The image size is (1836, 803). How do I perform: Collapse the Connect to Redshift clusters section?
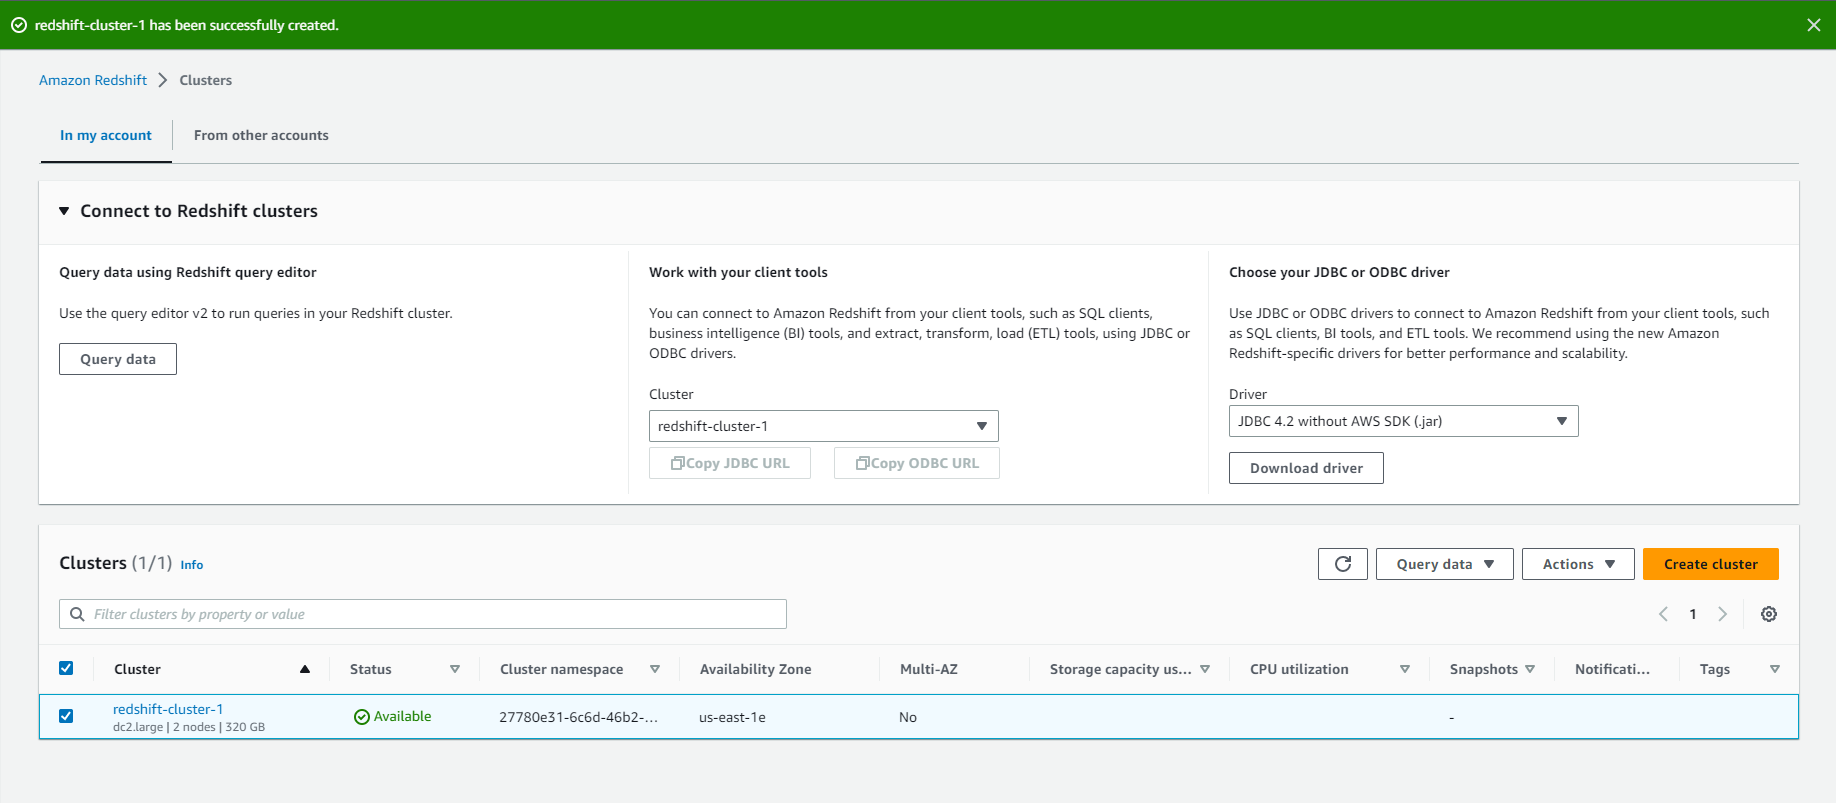pos(64,211)
